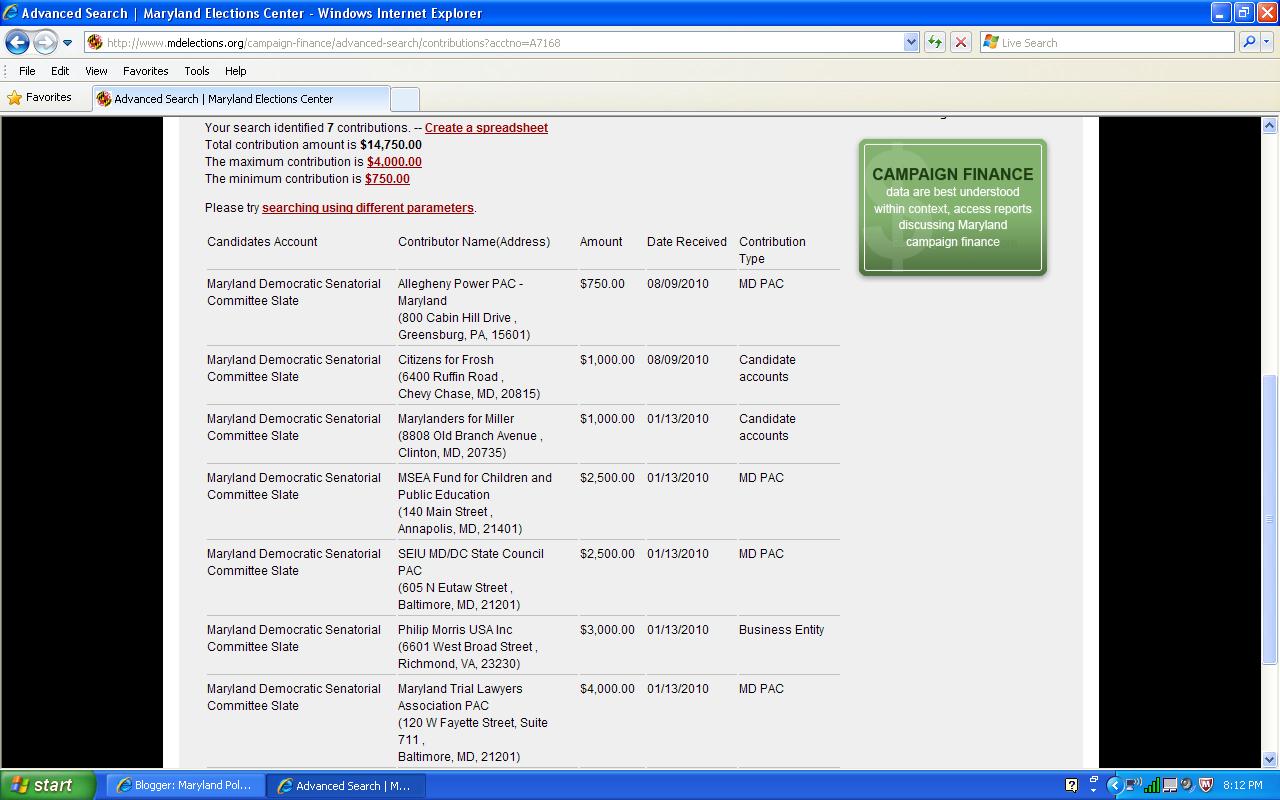This screenshot has width=1280, height=800.
Task: Open the Favorites menu
Action: click(x=145, y=71)
